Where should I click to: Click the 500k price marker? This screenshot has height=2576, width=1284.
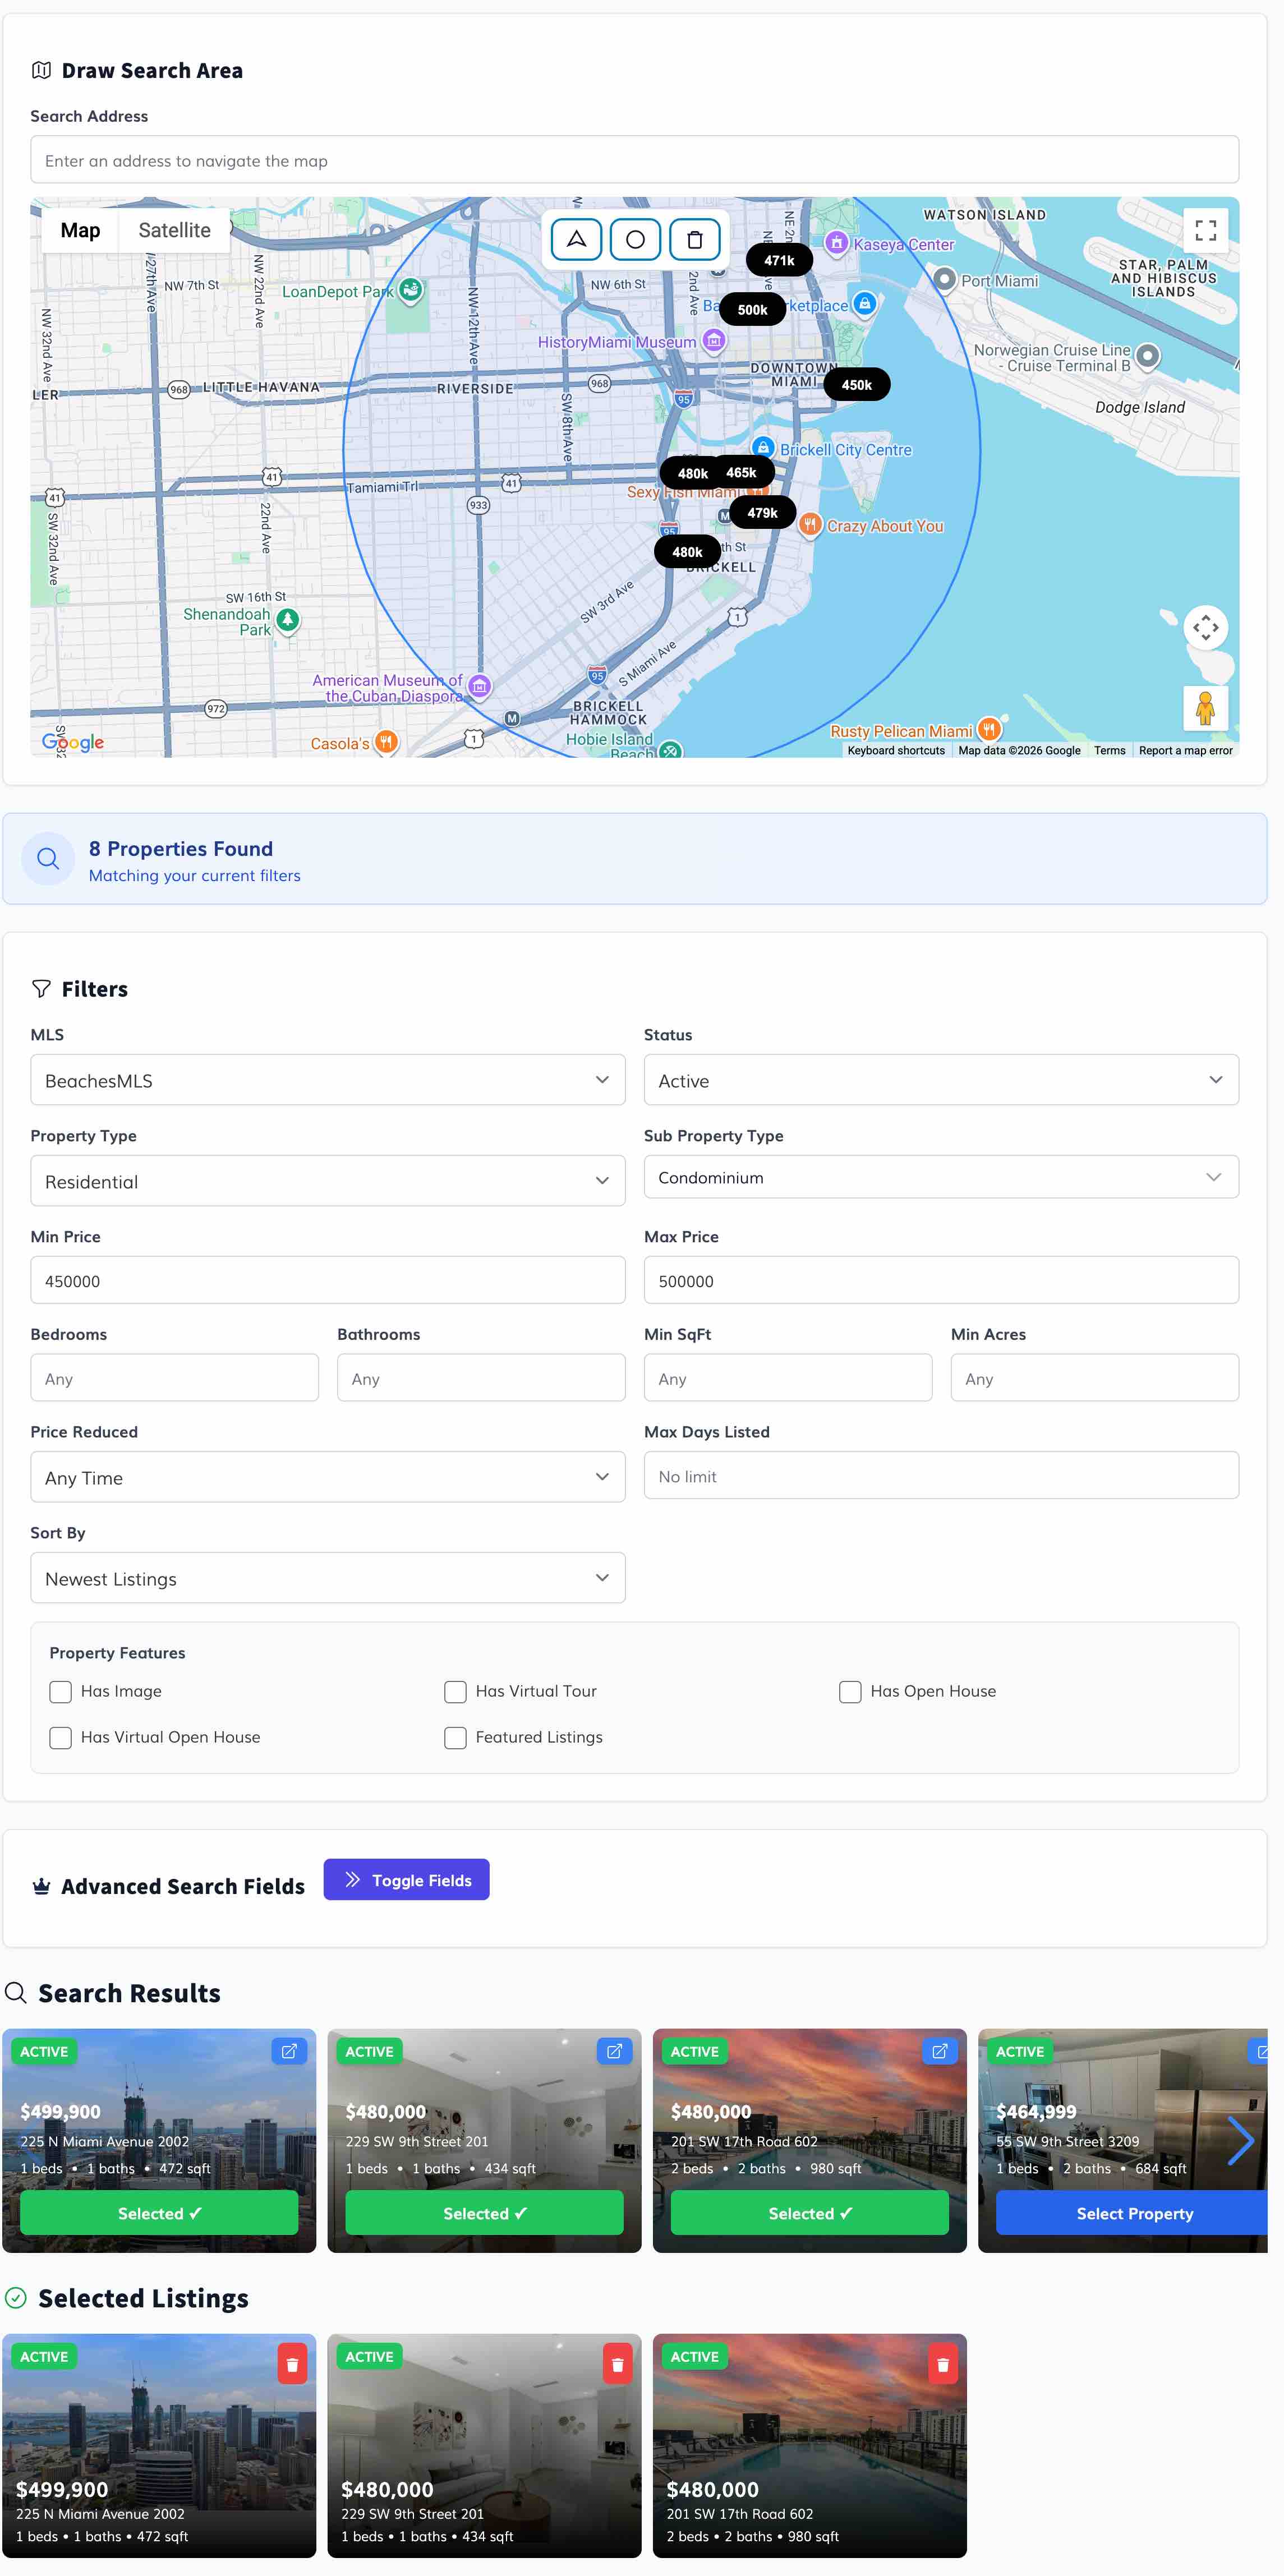click(752, 309)
